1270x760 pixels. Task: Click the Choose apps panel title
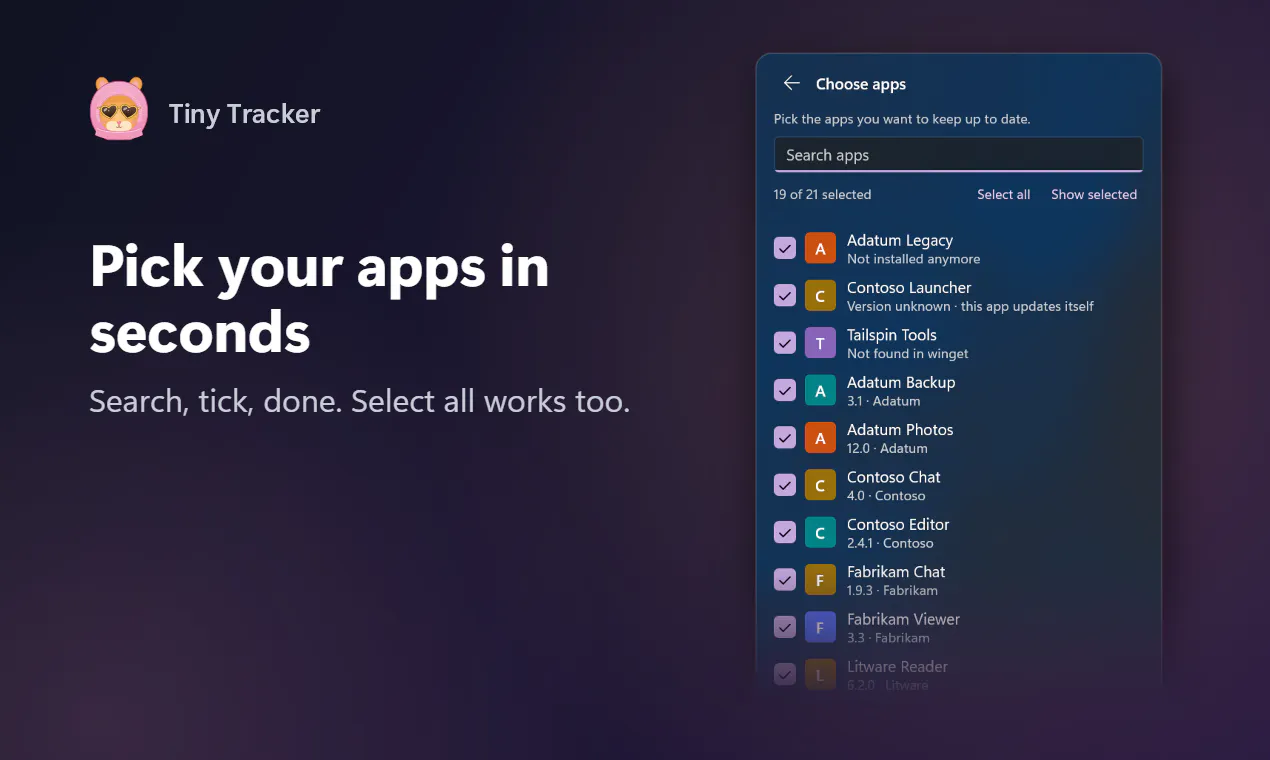861,84
